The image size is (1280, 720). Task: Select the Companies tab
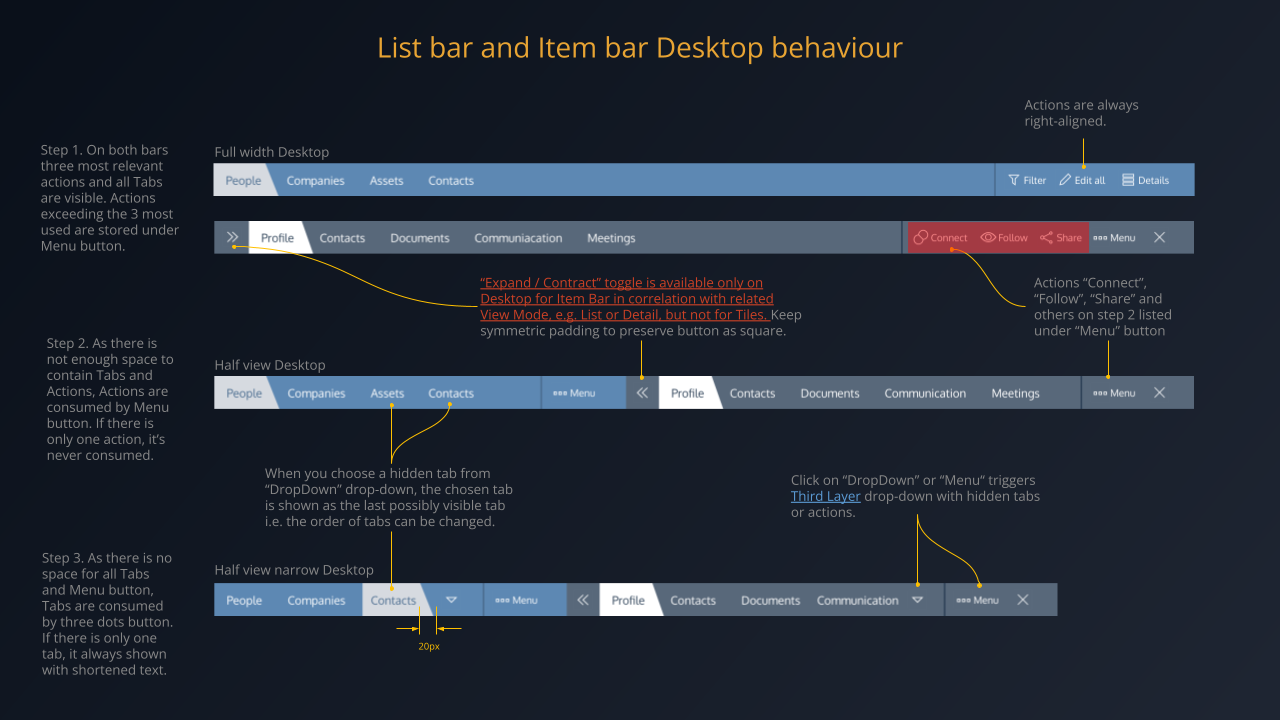click(316, 180)
